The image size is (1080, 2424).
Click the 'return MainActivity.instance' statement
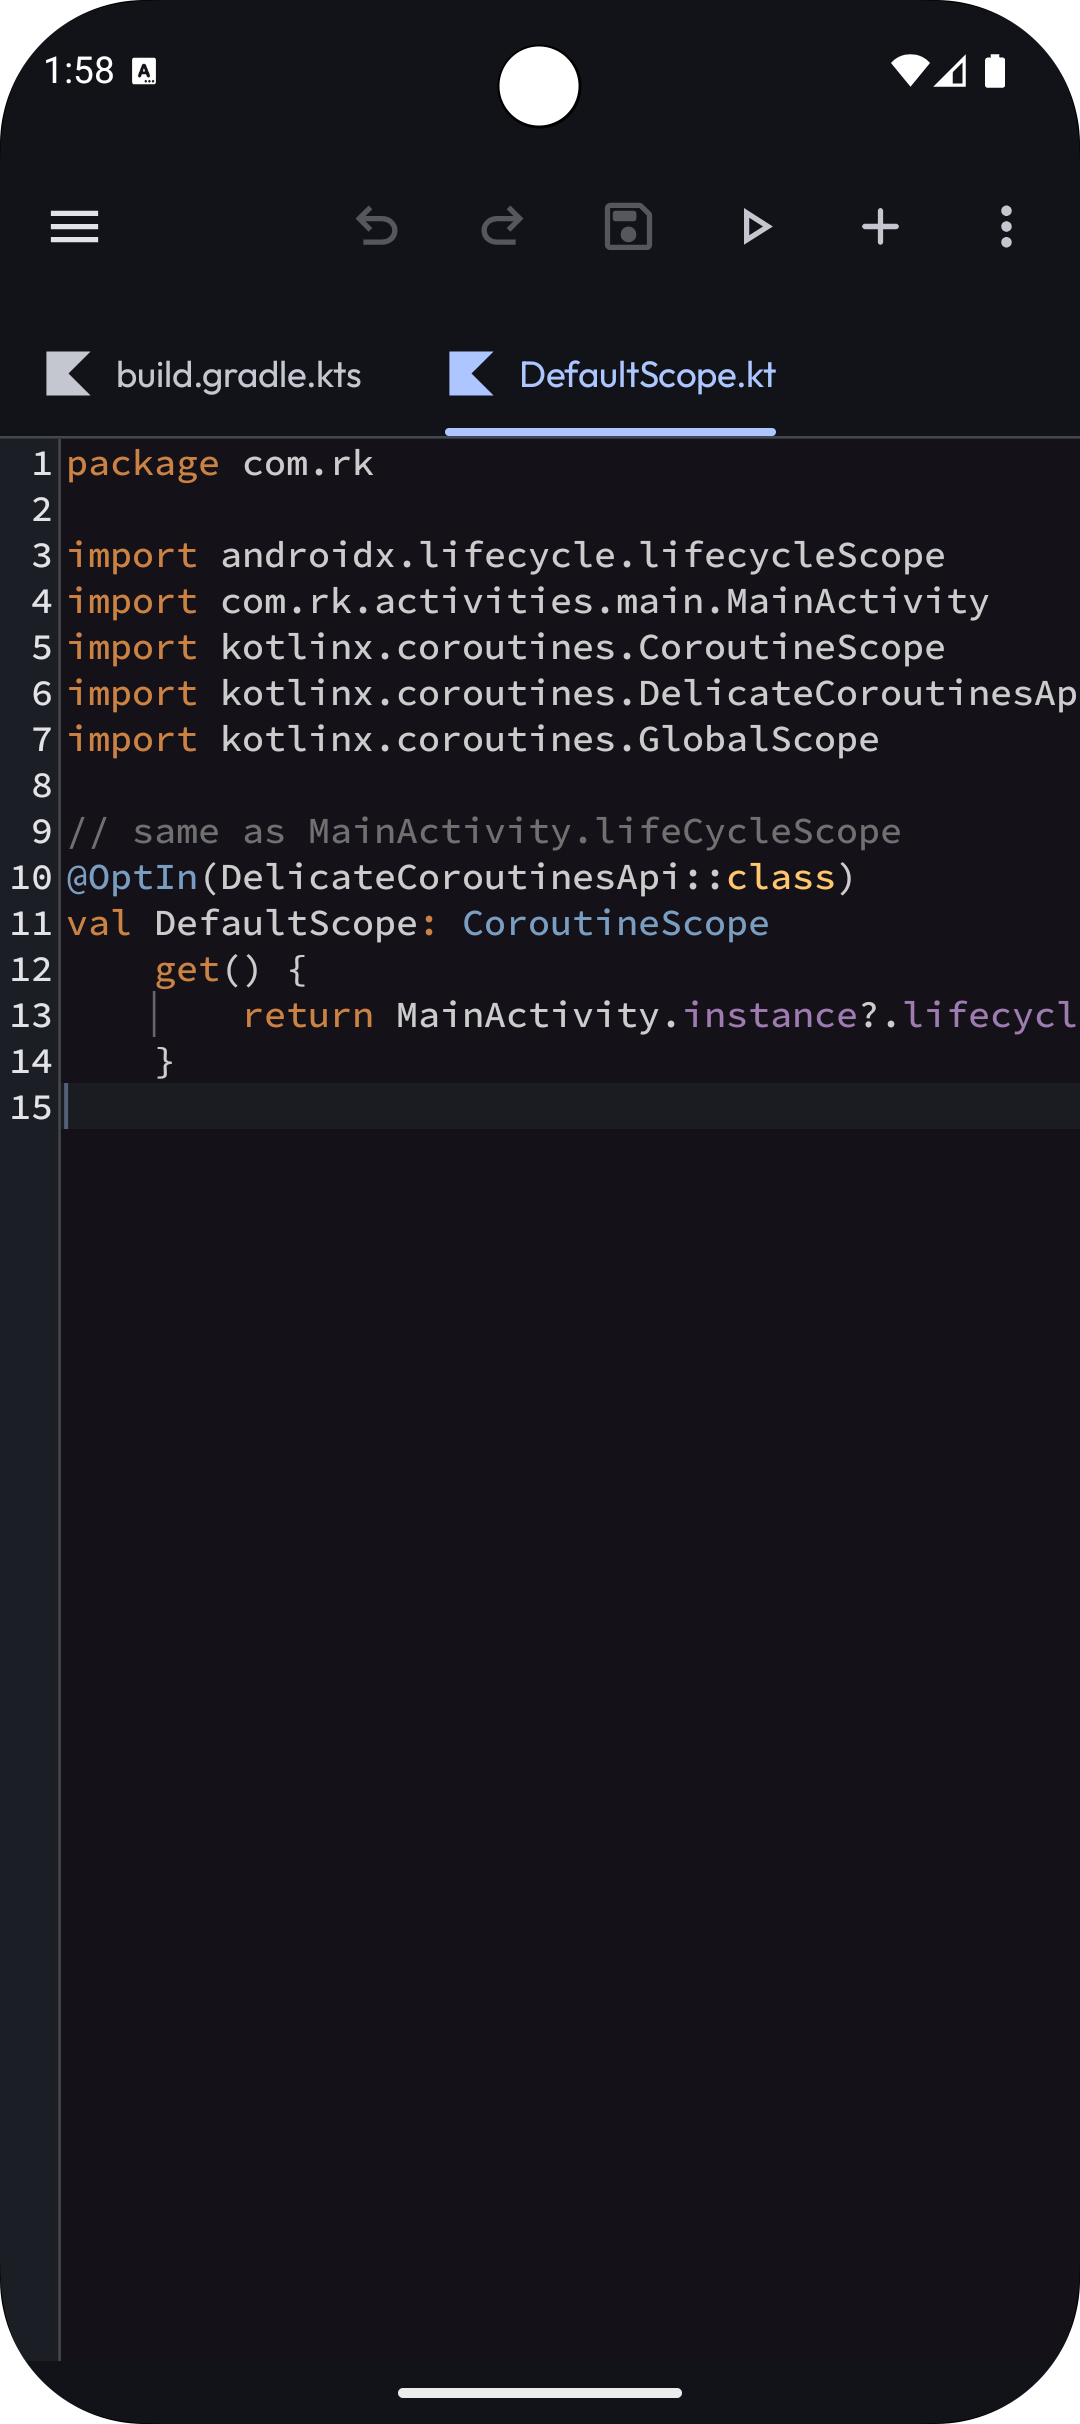coord(661,1016)
